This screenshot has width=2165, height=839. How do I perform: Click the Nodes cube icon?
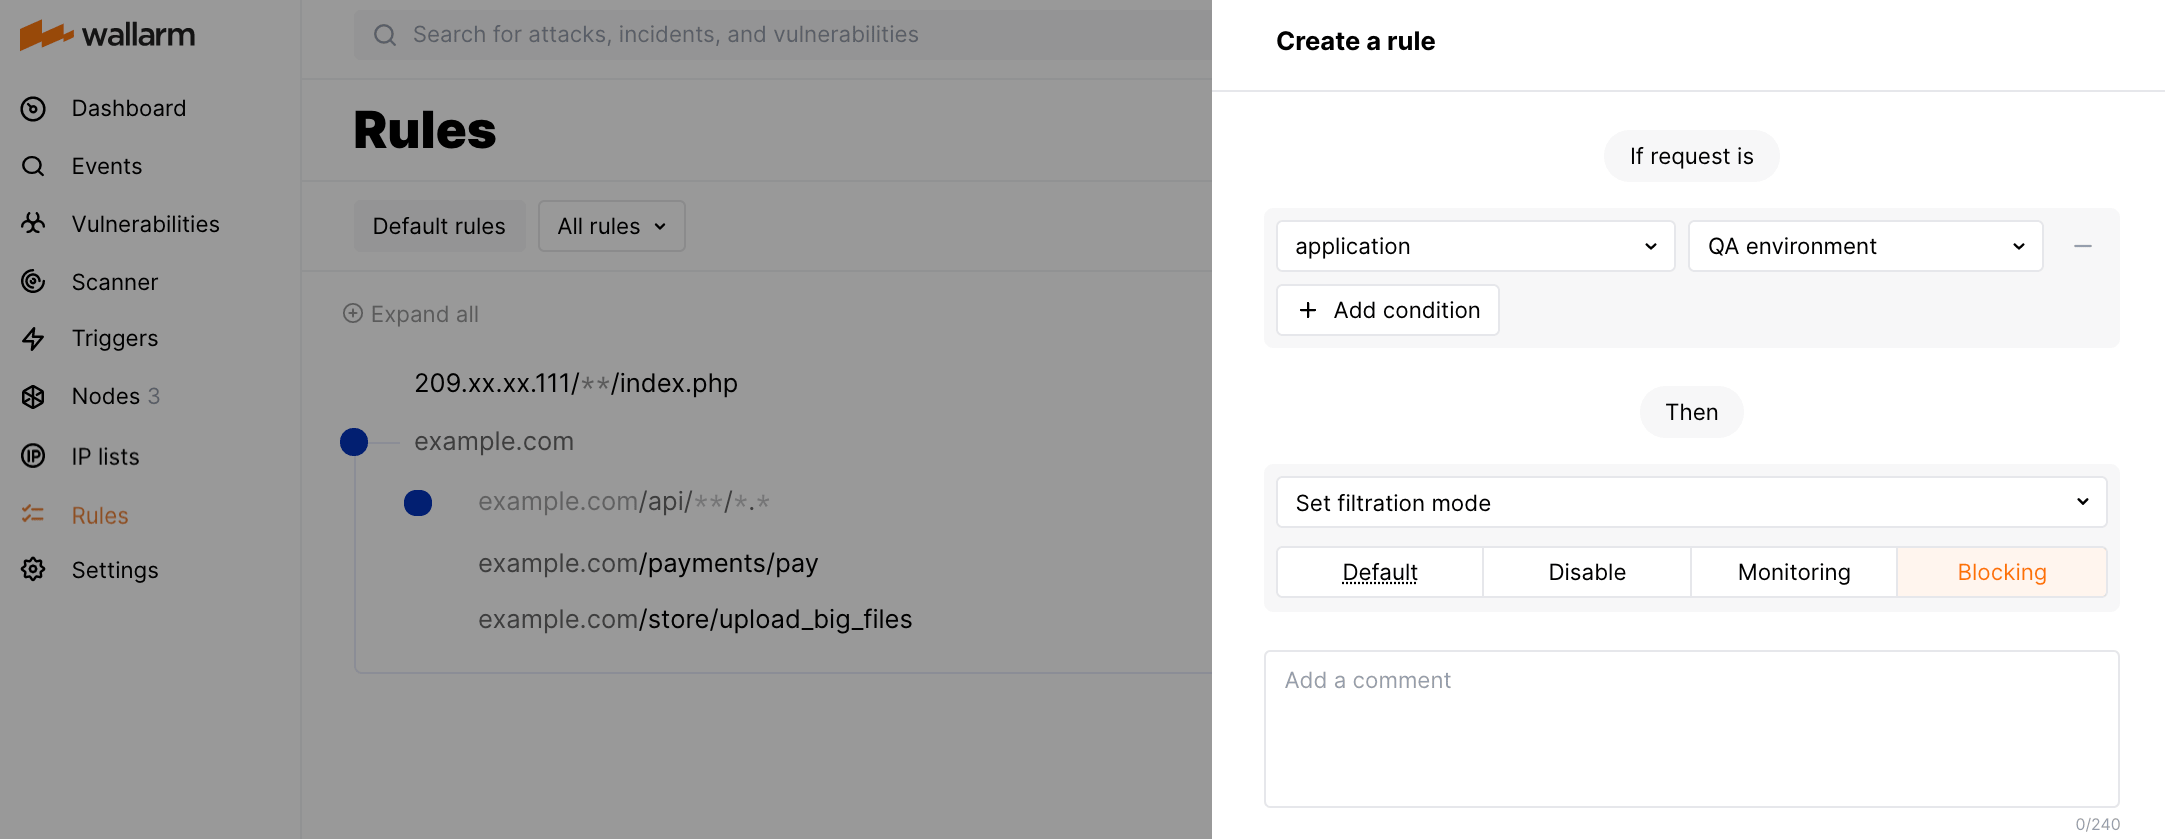pos(33,397)
